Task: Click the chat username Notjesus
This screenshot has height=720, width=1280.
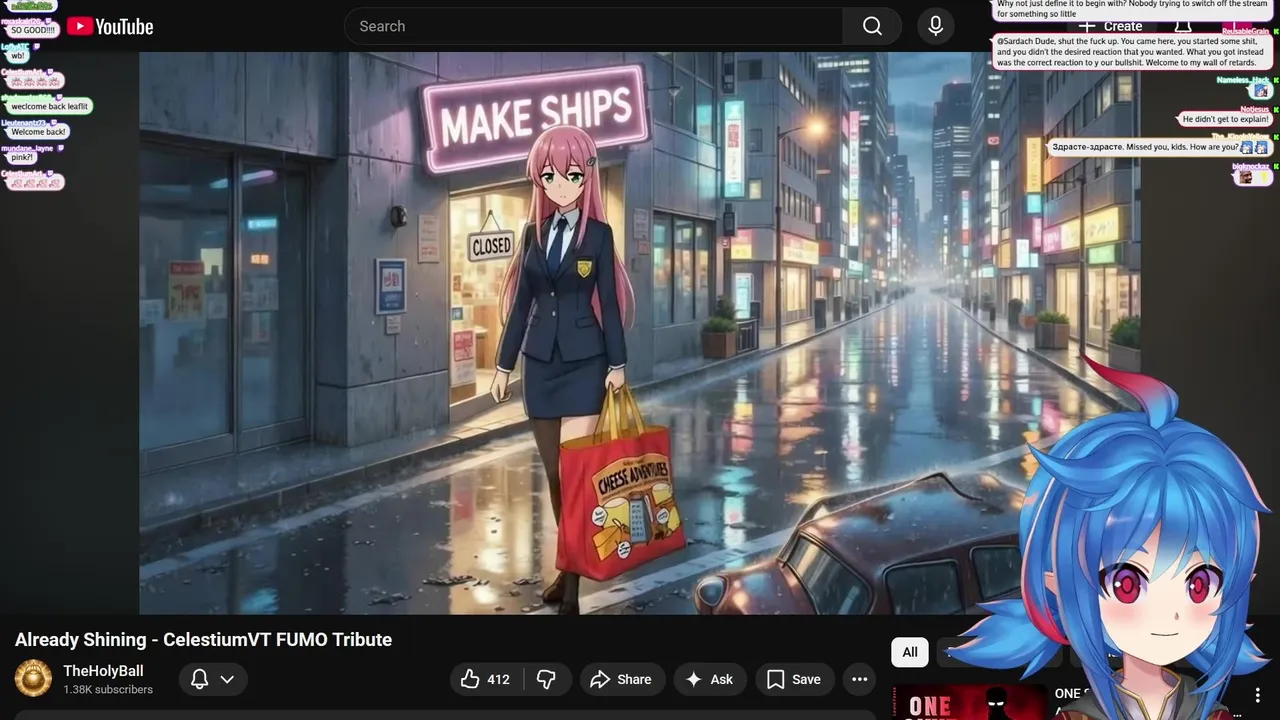Action: [1254, 109]
